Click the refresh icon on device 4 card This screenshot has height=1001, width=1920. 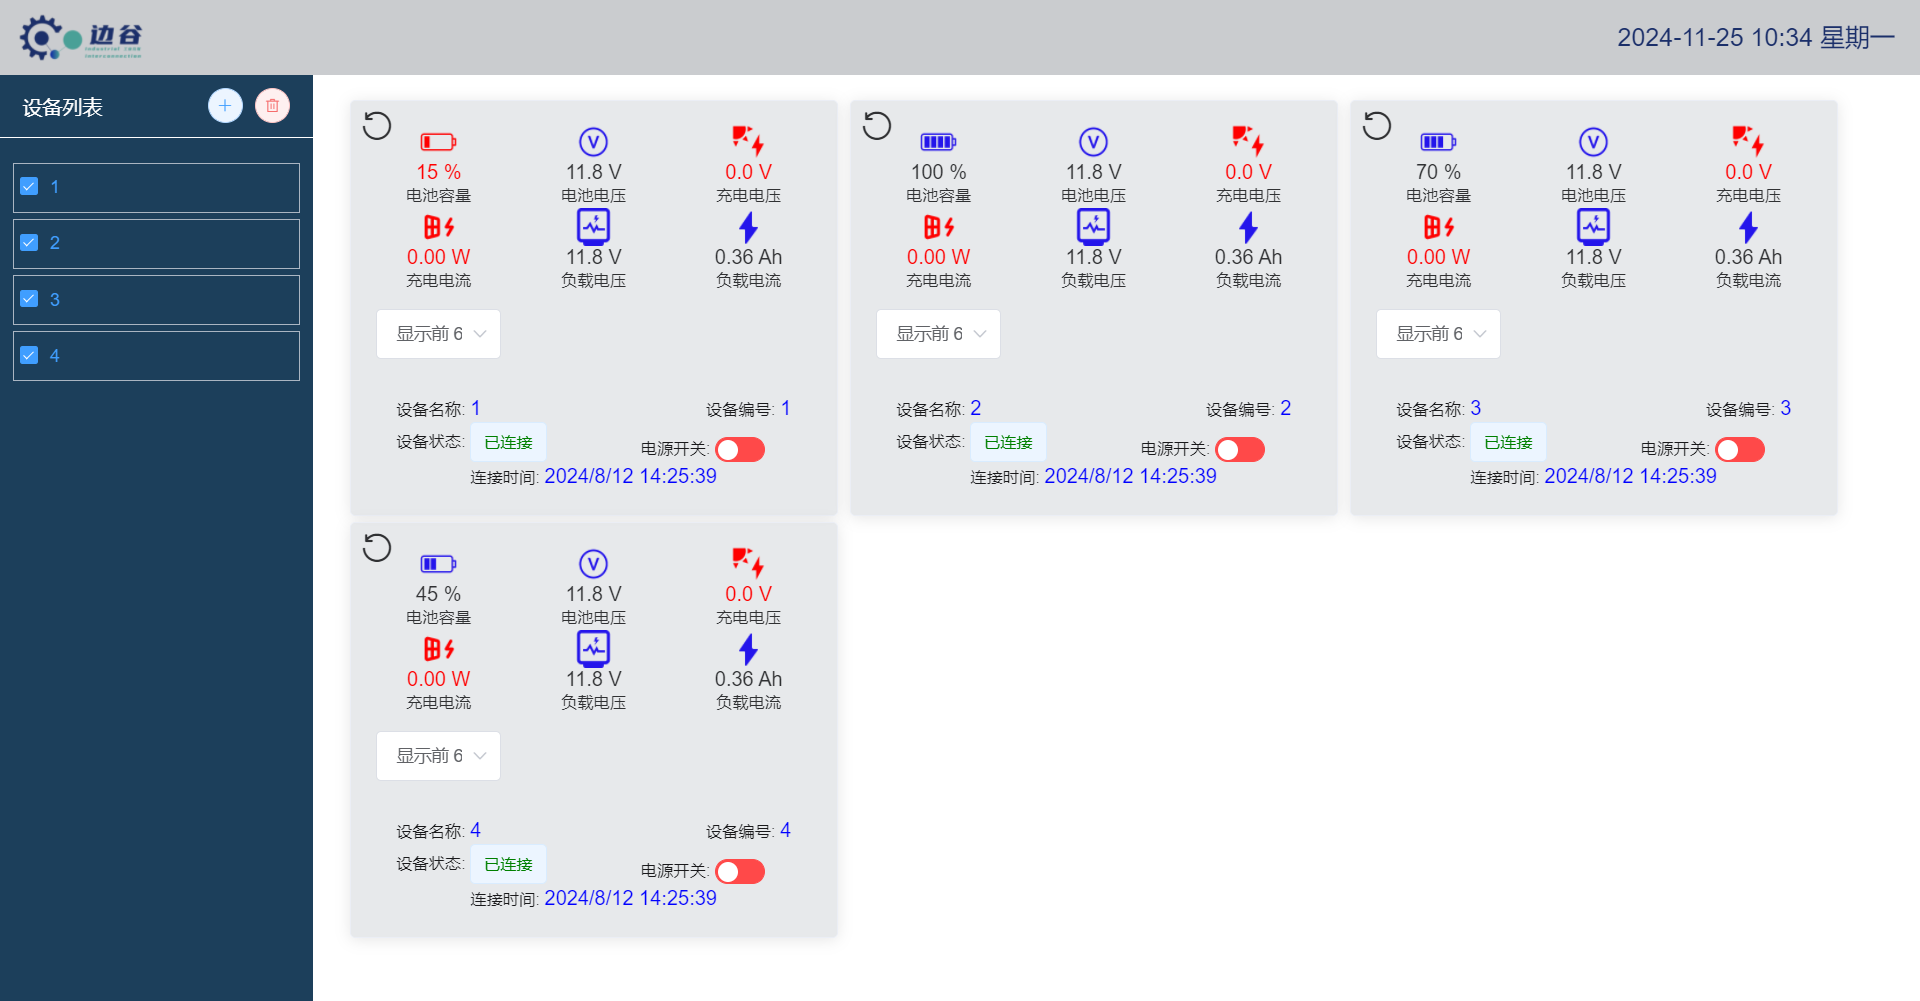[x=377, y=548]
